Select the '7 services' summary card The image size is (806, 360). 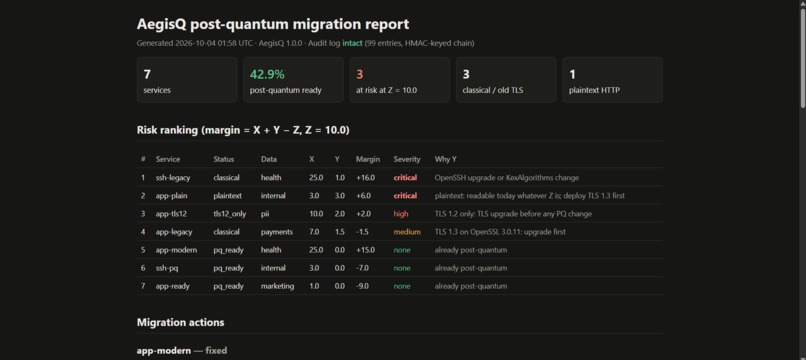187,80
